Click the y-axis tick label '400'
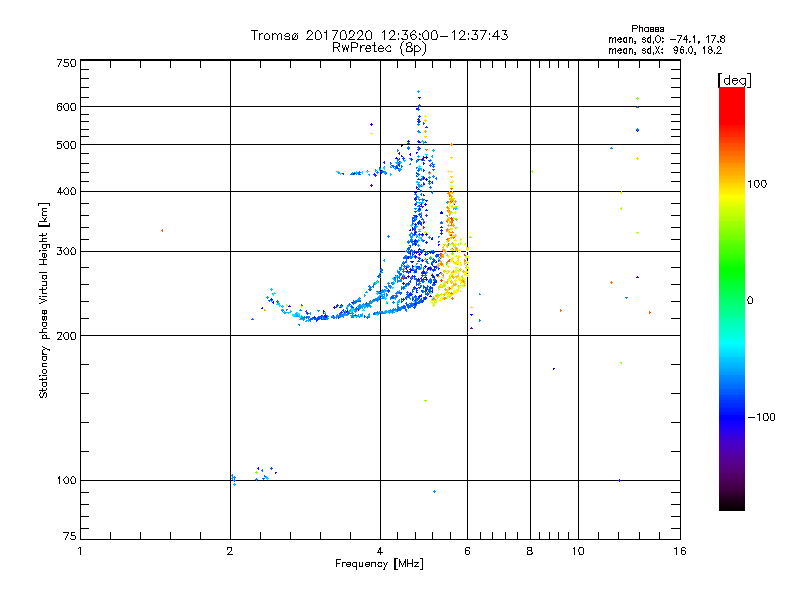 [67, 191]
